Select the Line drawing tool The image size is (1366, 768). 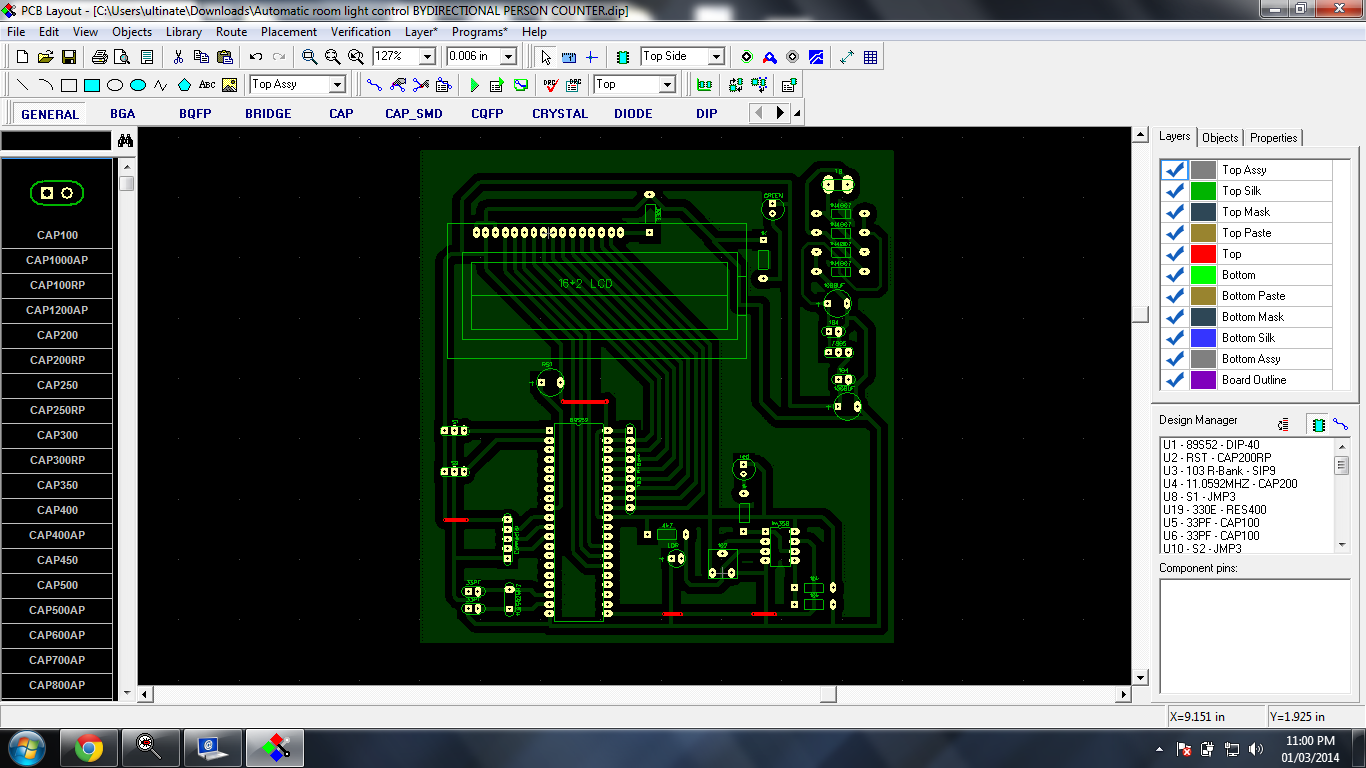pos(22,85)
